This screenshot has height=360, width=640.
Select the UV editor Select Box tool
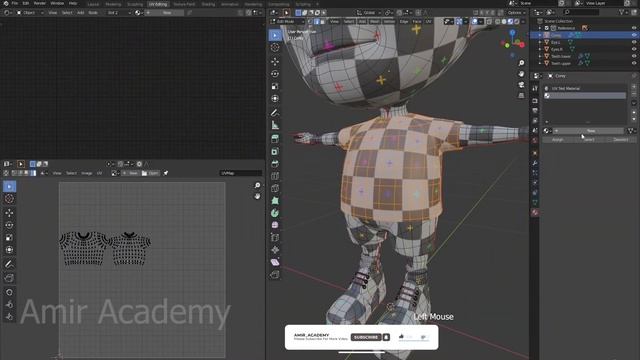(x=9, y=187)
